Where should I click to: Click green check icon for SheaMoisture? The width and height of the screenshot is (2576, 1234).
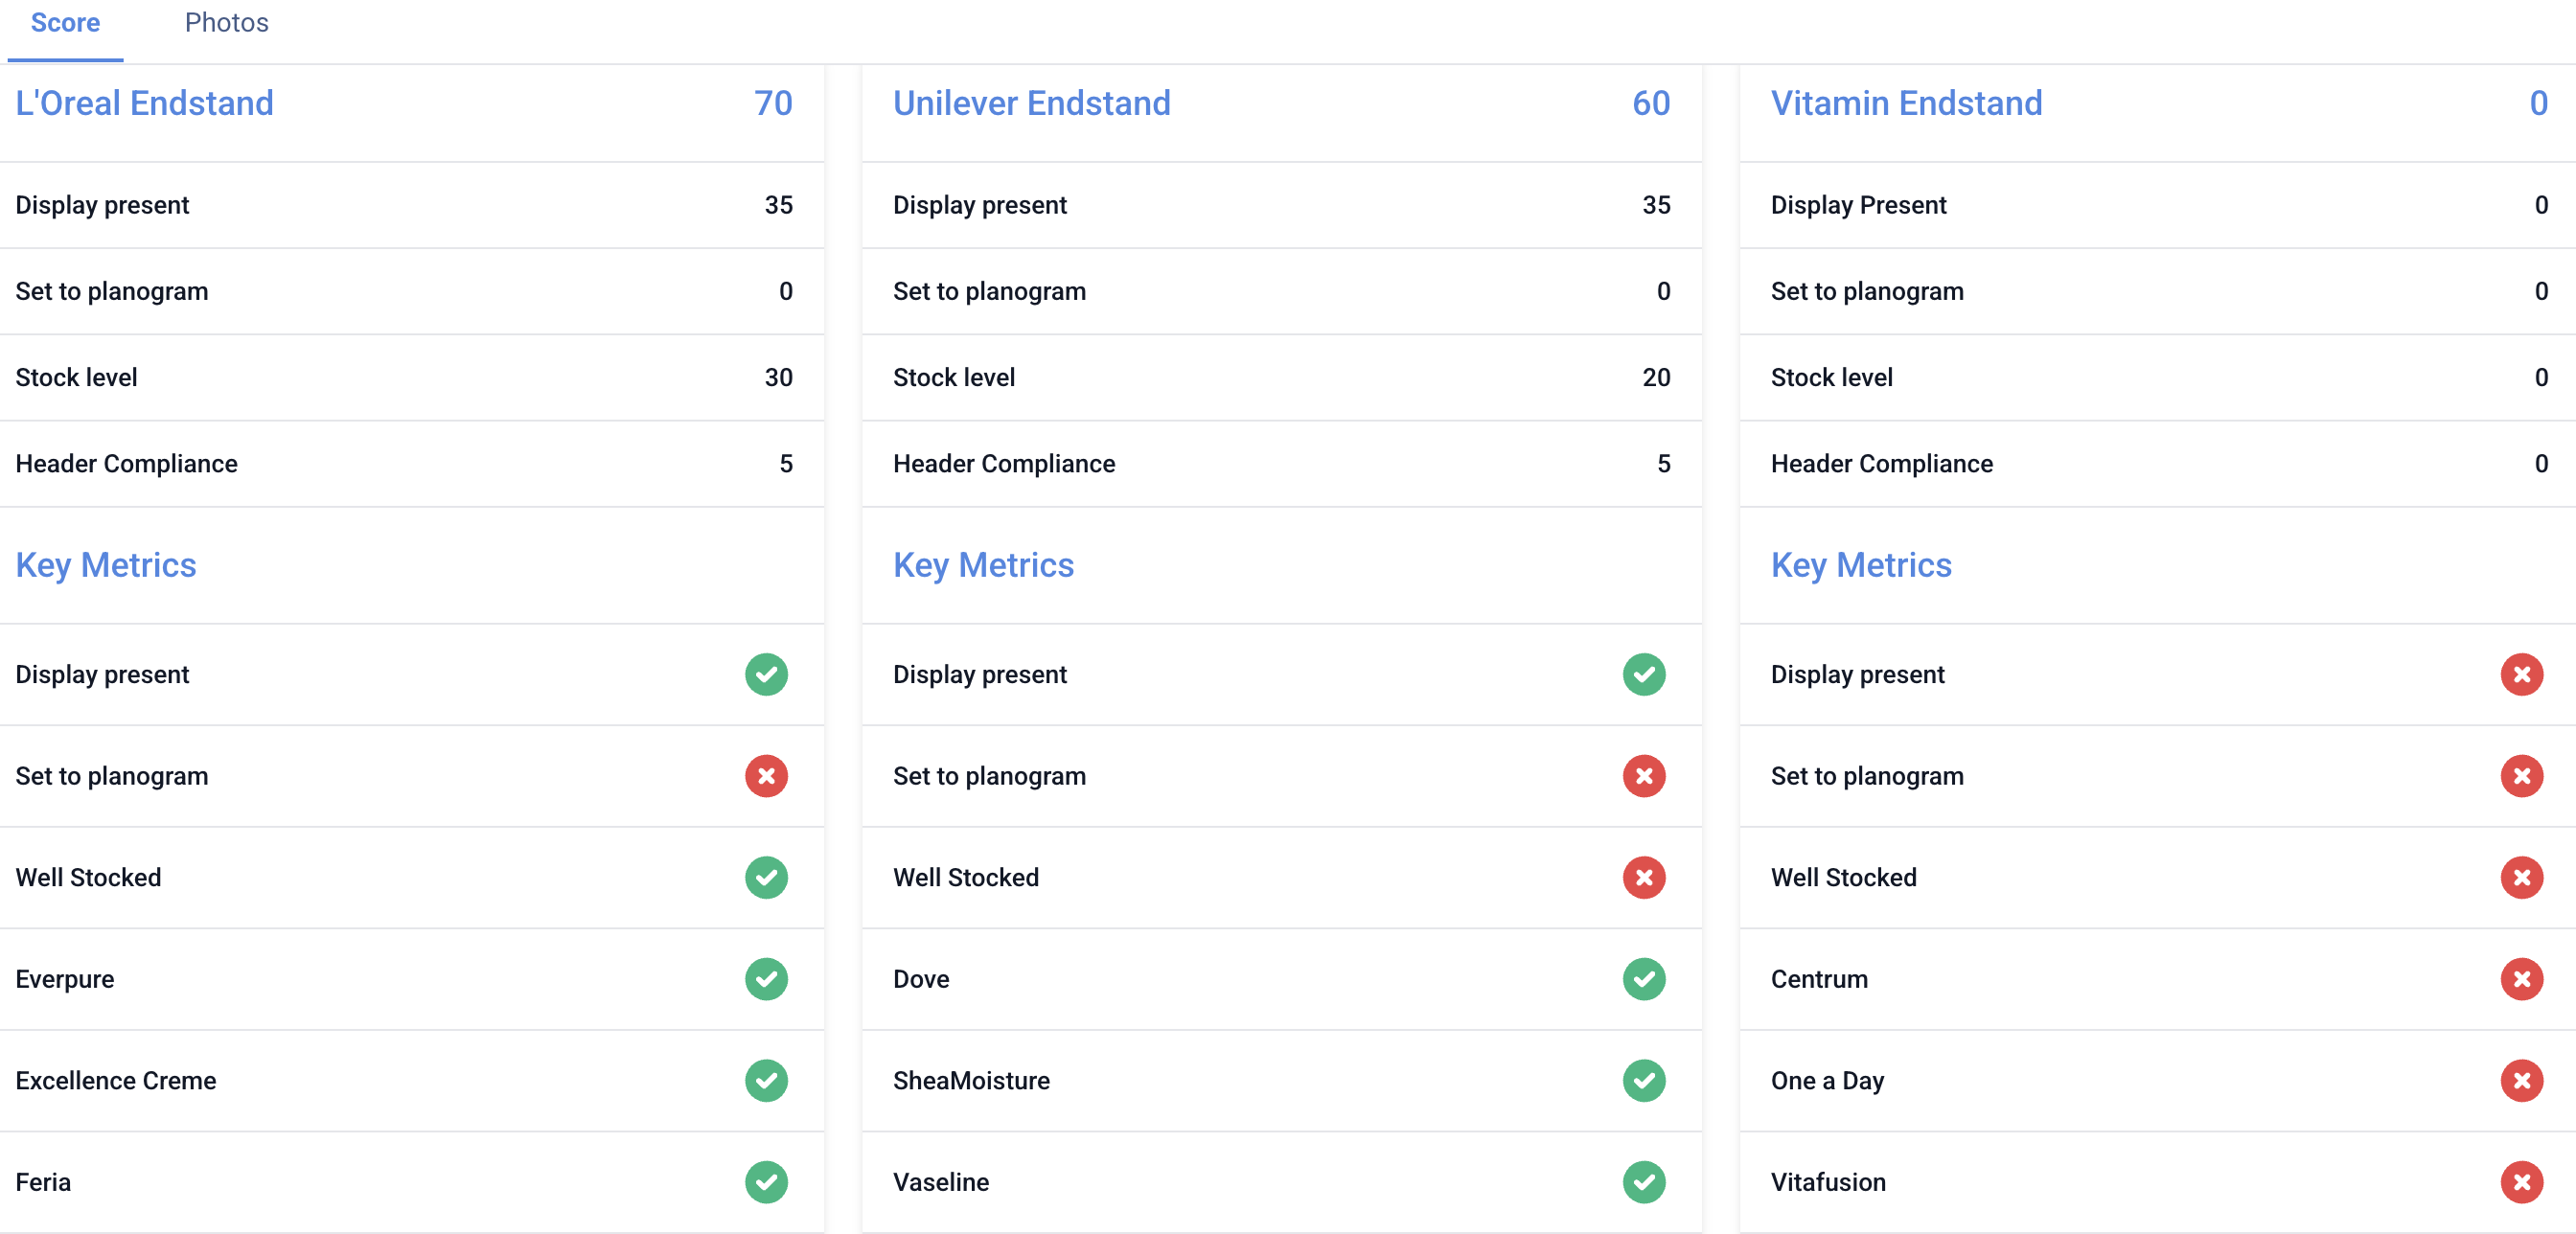coord(1643,1080)
